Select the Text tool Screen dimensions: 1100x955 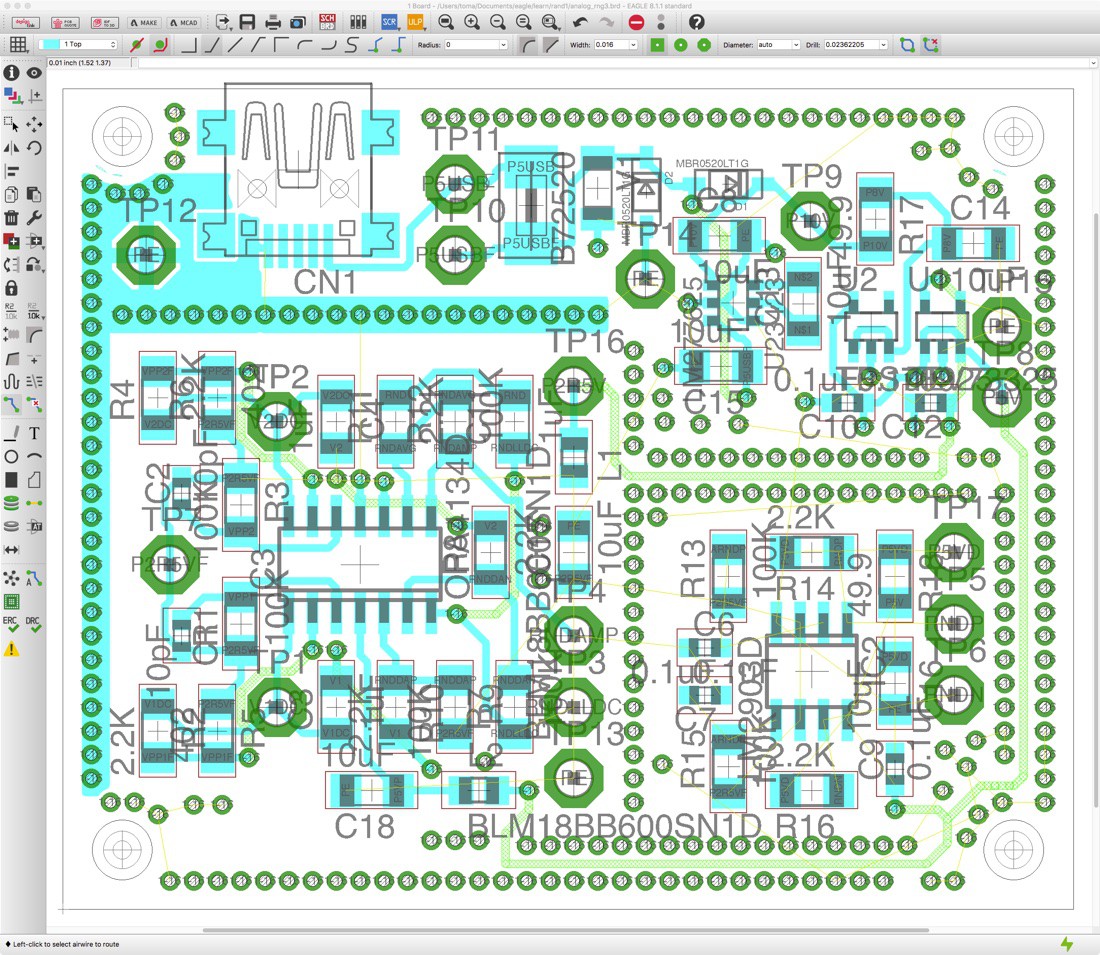(34, 434)
